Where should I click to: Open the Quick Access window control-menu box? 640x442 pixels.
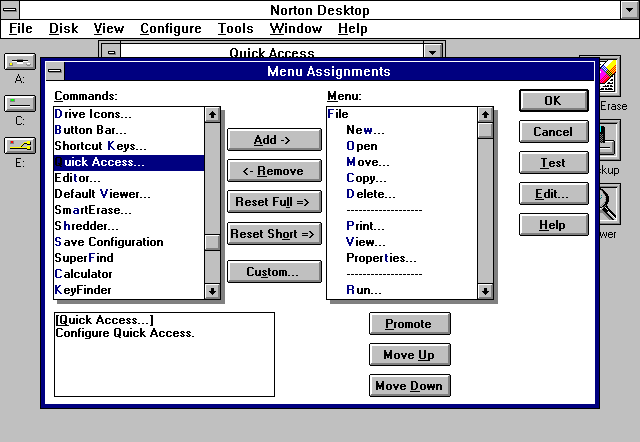click(111, 52)
